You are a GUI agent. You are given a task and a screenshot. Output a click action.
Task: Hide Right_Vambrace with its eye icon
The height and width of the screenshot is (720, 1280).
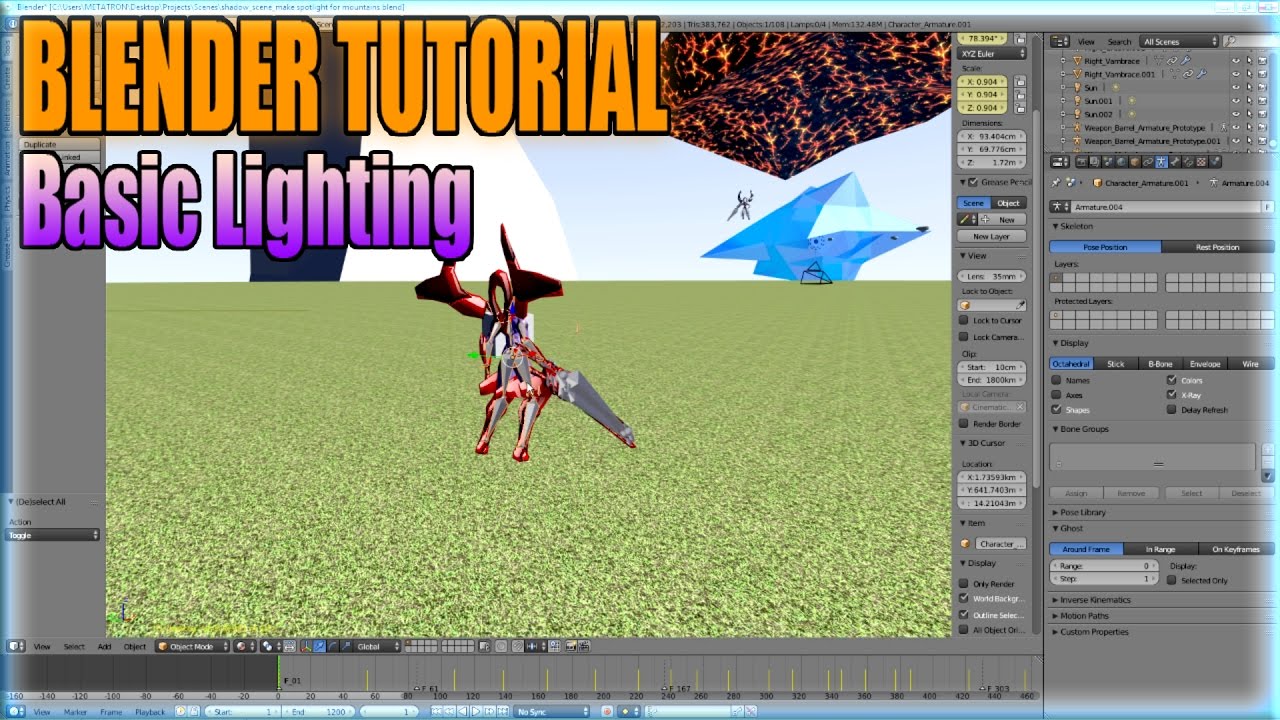[x=1236, y=61]
